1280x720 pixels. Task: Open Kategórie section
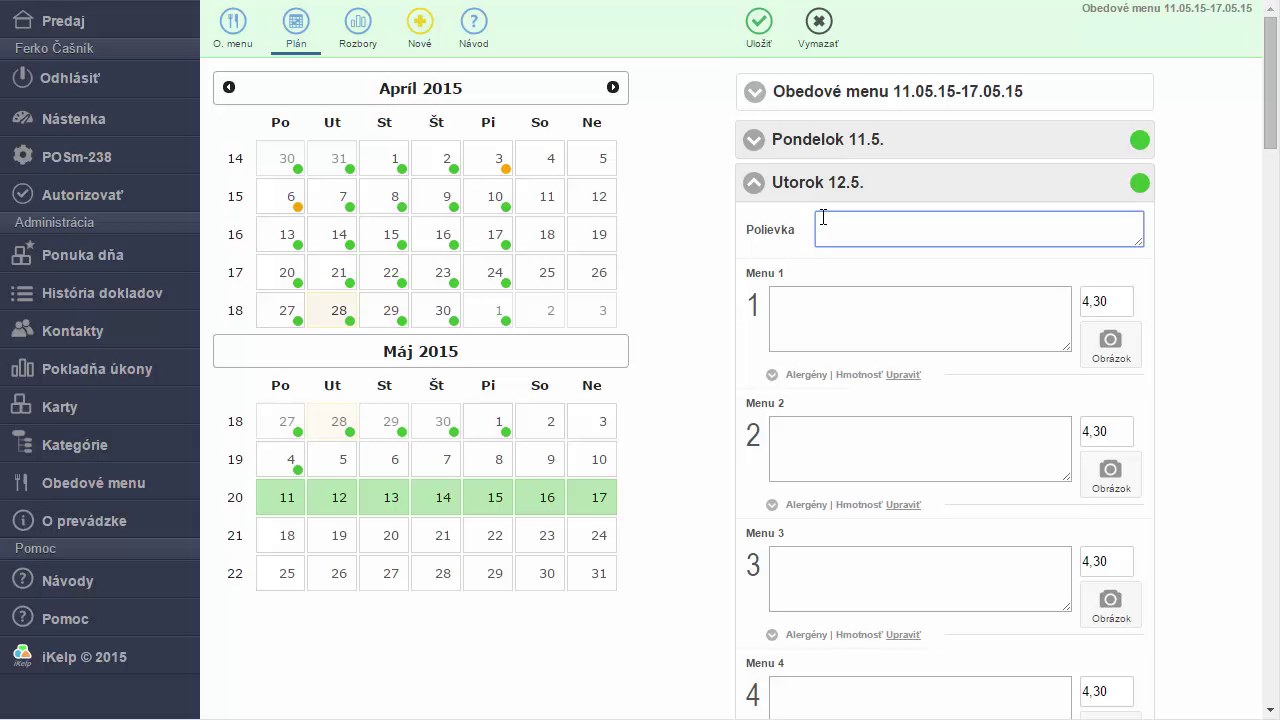coord(100,444)
